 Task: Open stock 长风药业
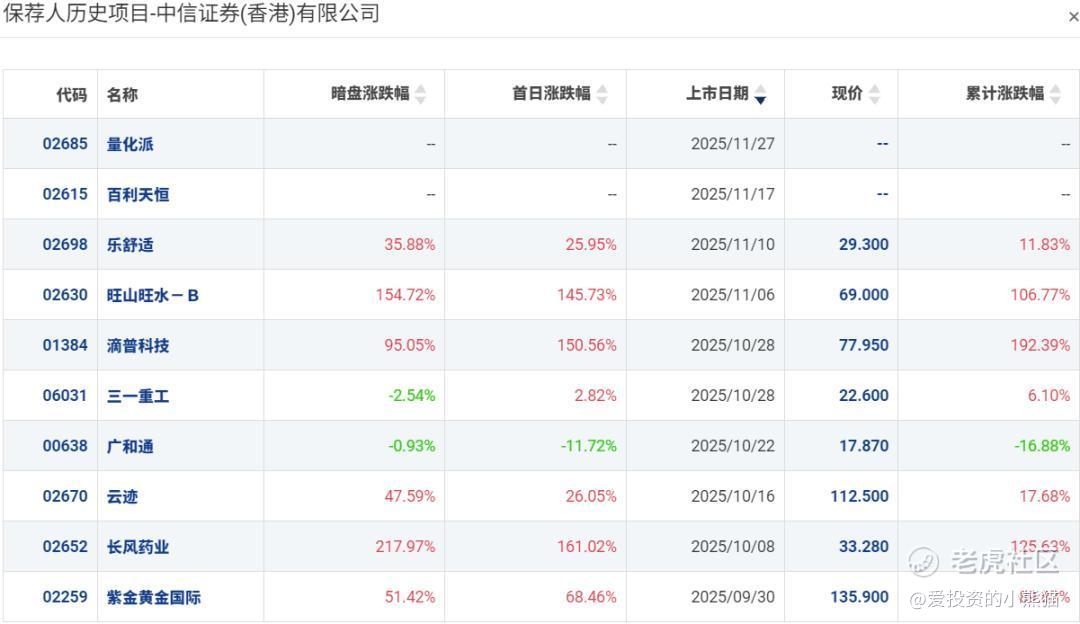click(138, 546)
